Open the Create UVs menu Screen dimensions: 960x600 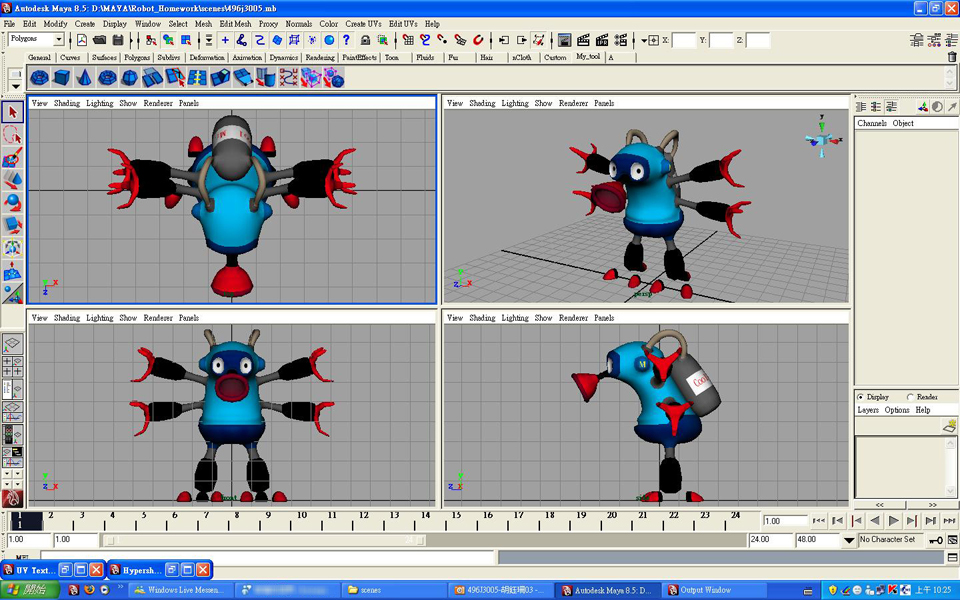tap(362, 24)
